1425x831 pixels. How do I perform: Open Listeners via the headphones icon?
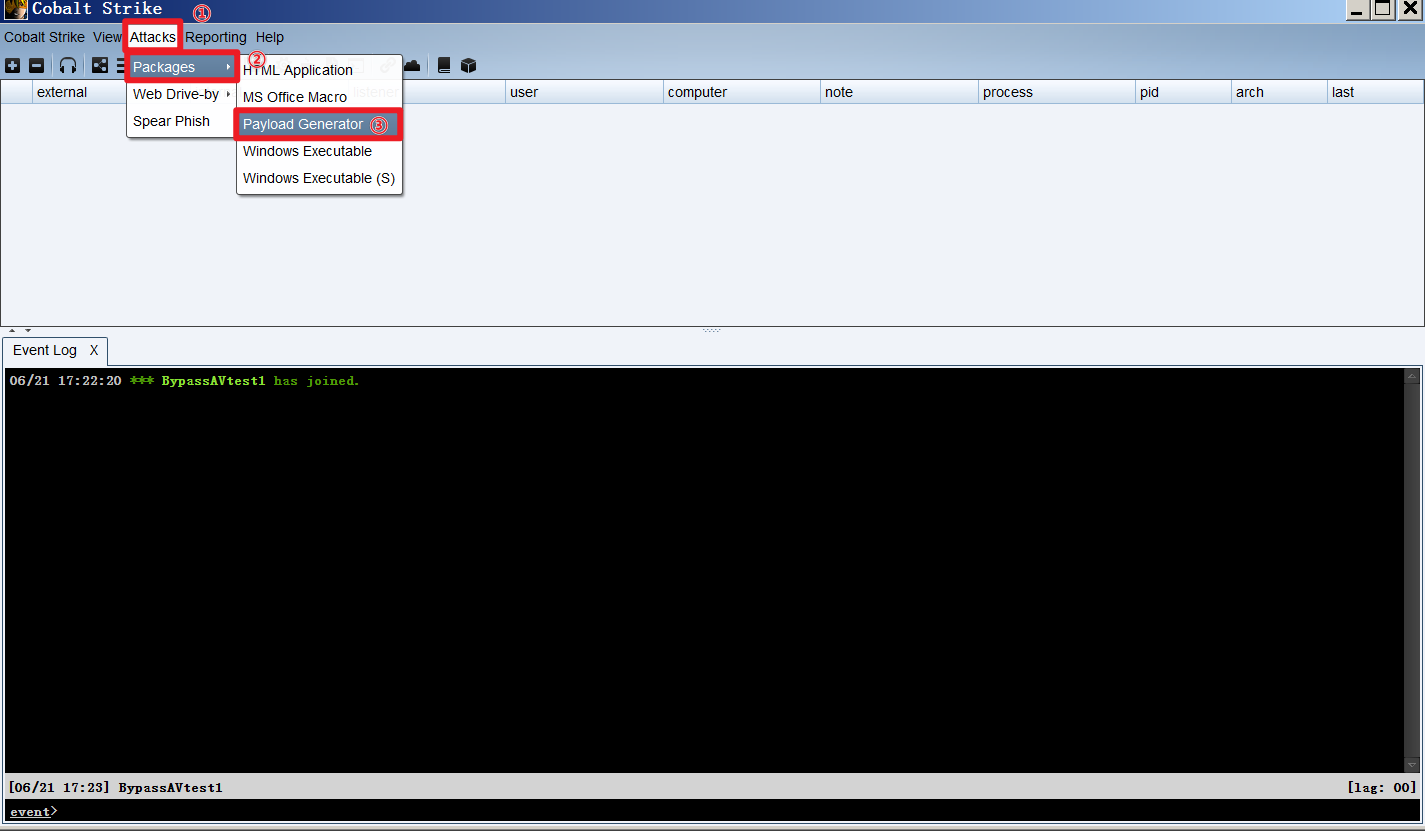coord(68,66)
